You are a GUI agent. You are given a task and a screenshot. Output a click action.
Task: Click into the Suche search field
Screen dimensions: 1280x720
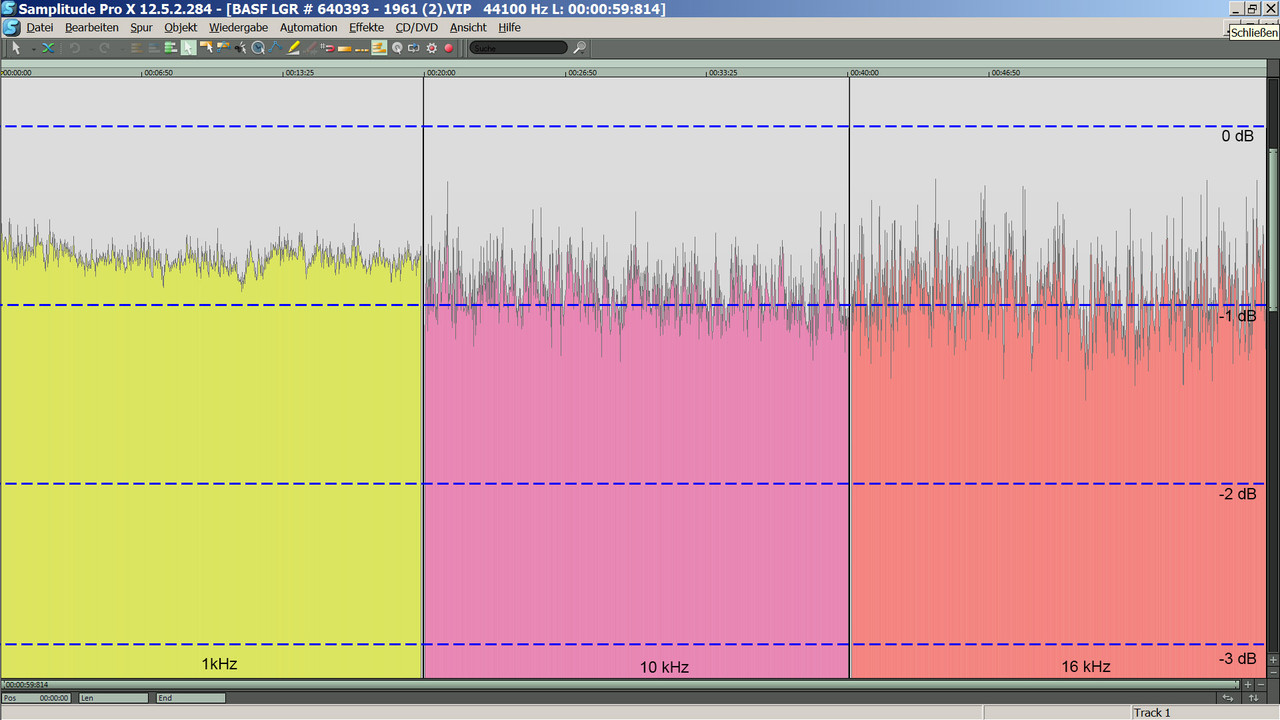518,47
